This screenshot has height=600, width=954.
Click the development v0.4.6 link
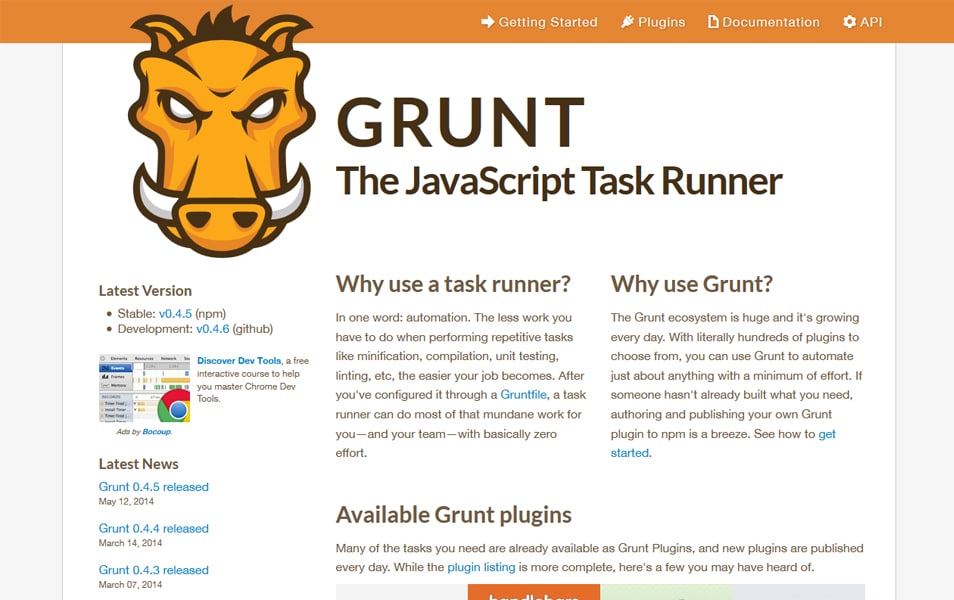215,328
